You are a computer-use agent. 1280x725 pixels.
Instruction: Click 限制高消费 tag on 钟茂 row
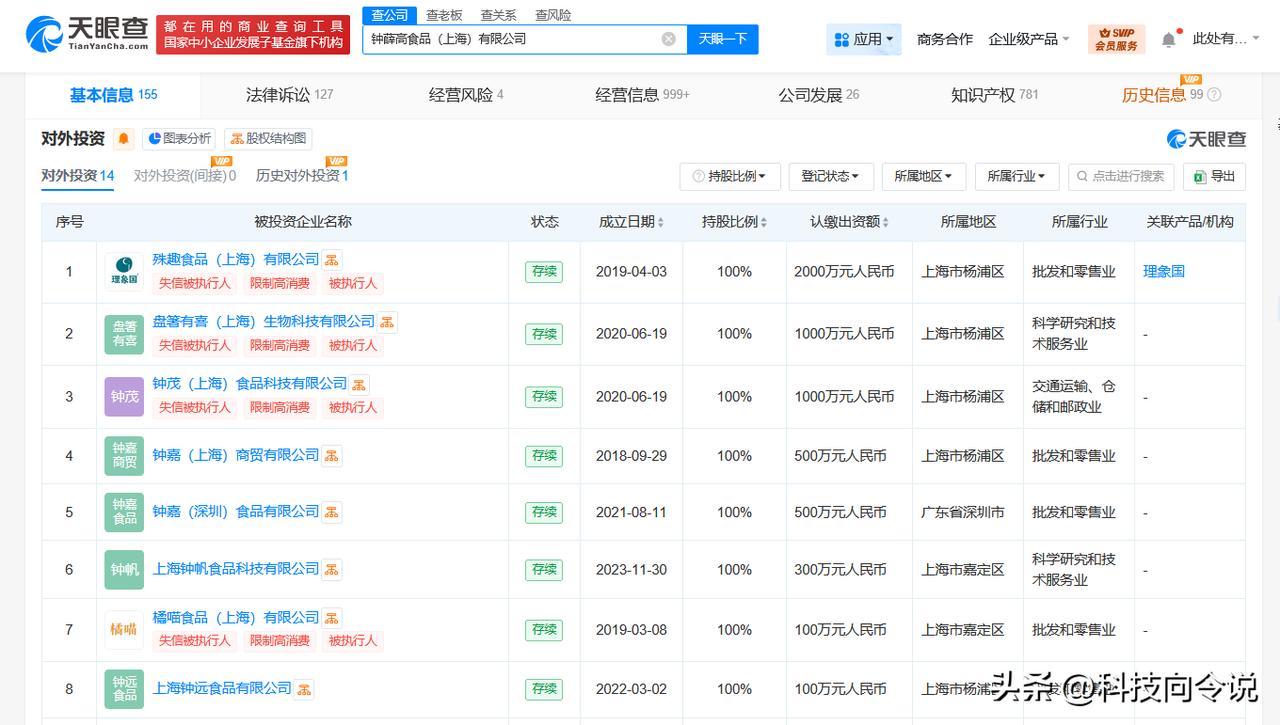coord(280,408)
